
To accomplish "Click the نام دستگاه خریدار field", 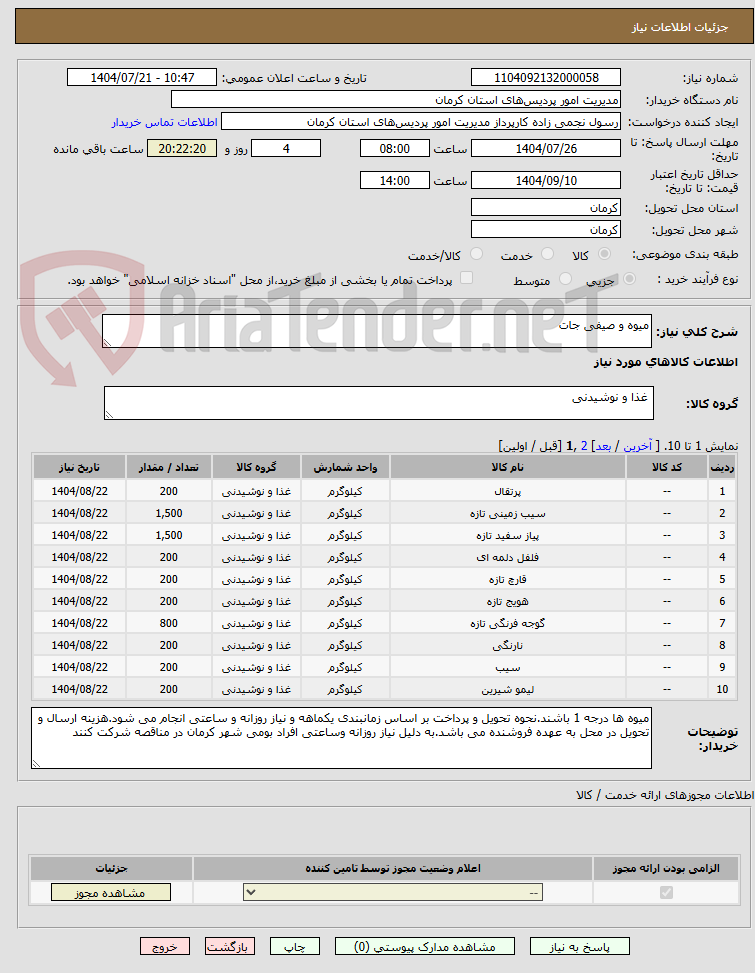I will coord(396,100).
